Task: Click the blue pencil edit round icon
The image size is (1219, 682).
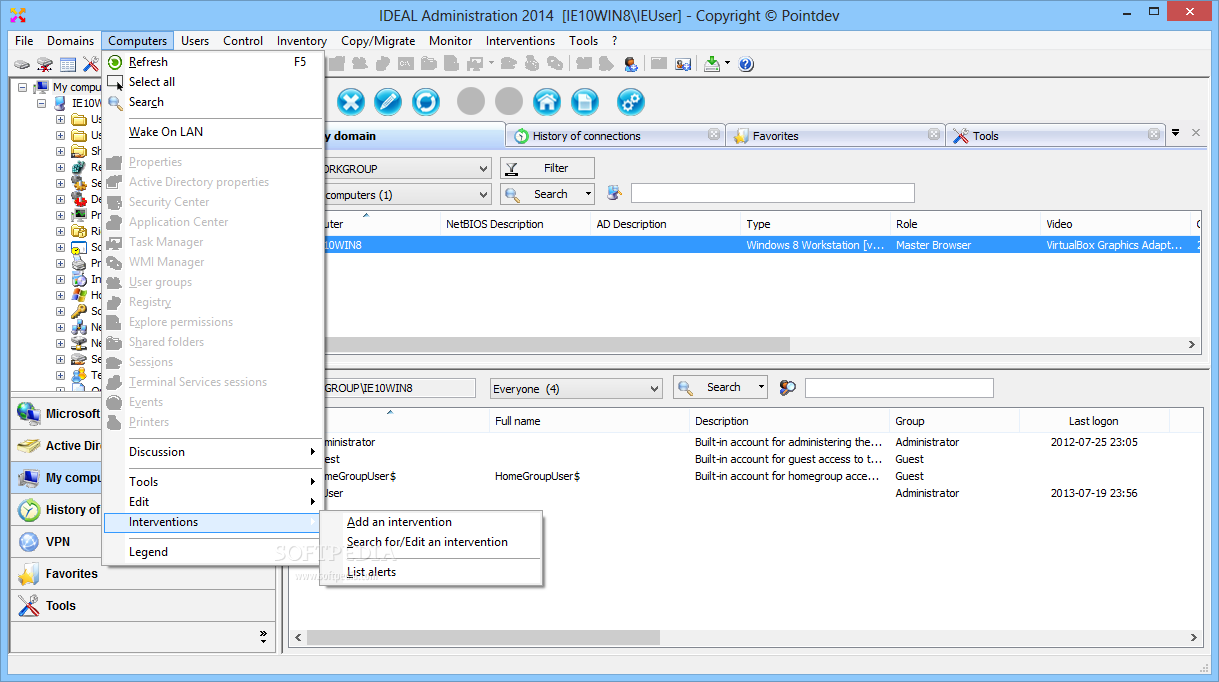Action: (388, 101)
